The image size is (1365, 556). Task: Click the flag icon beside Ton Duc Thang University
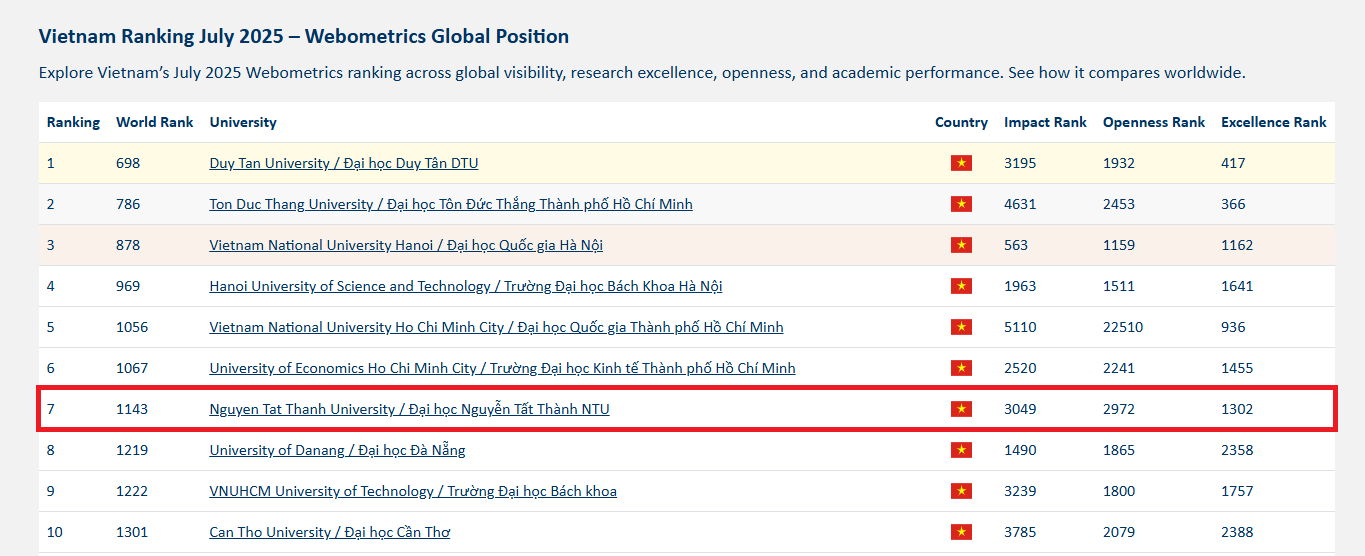(961, 204)
